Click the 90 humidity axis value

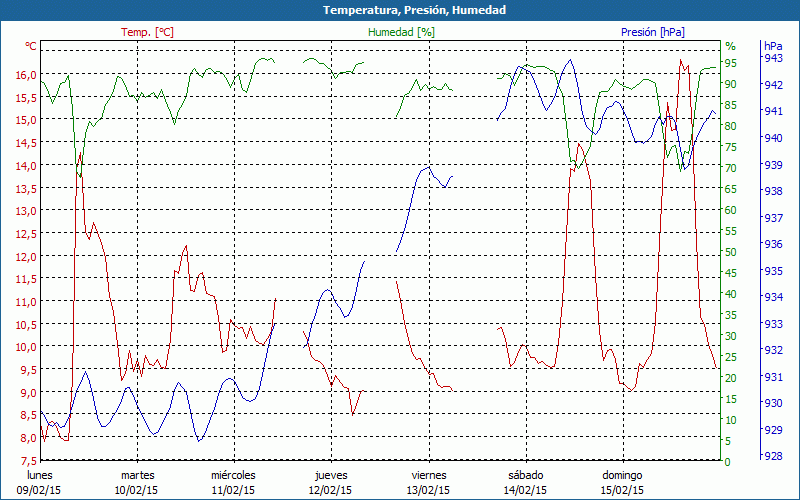pyautogui.click(x=731, y=84)
